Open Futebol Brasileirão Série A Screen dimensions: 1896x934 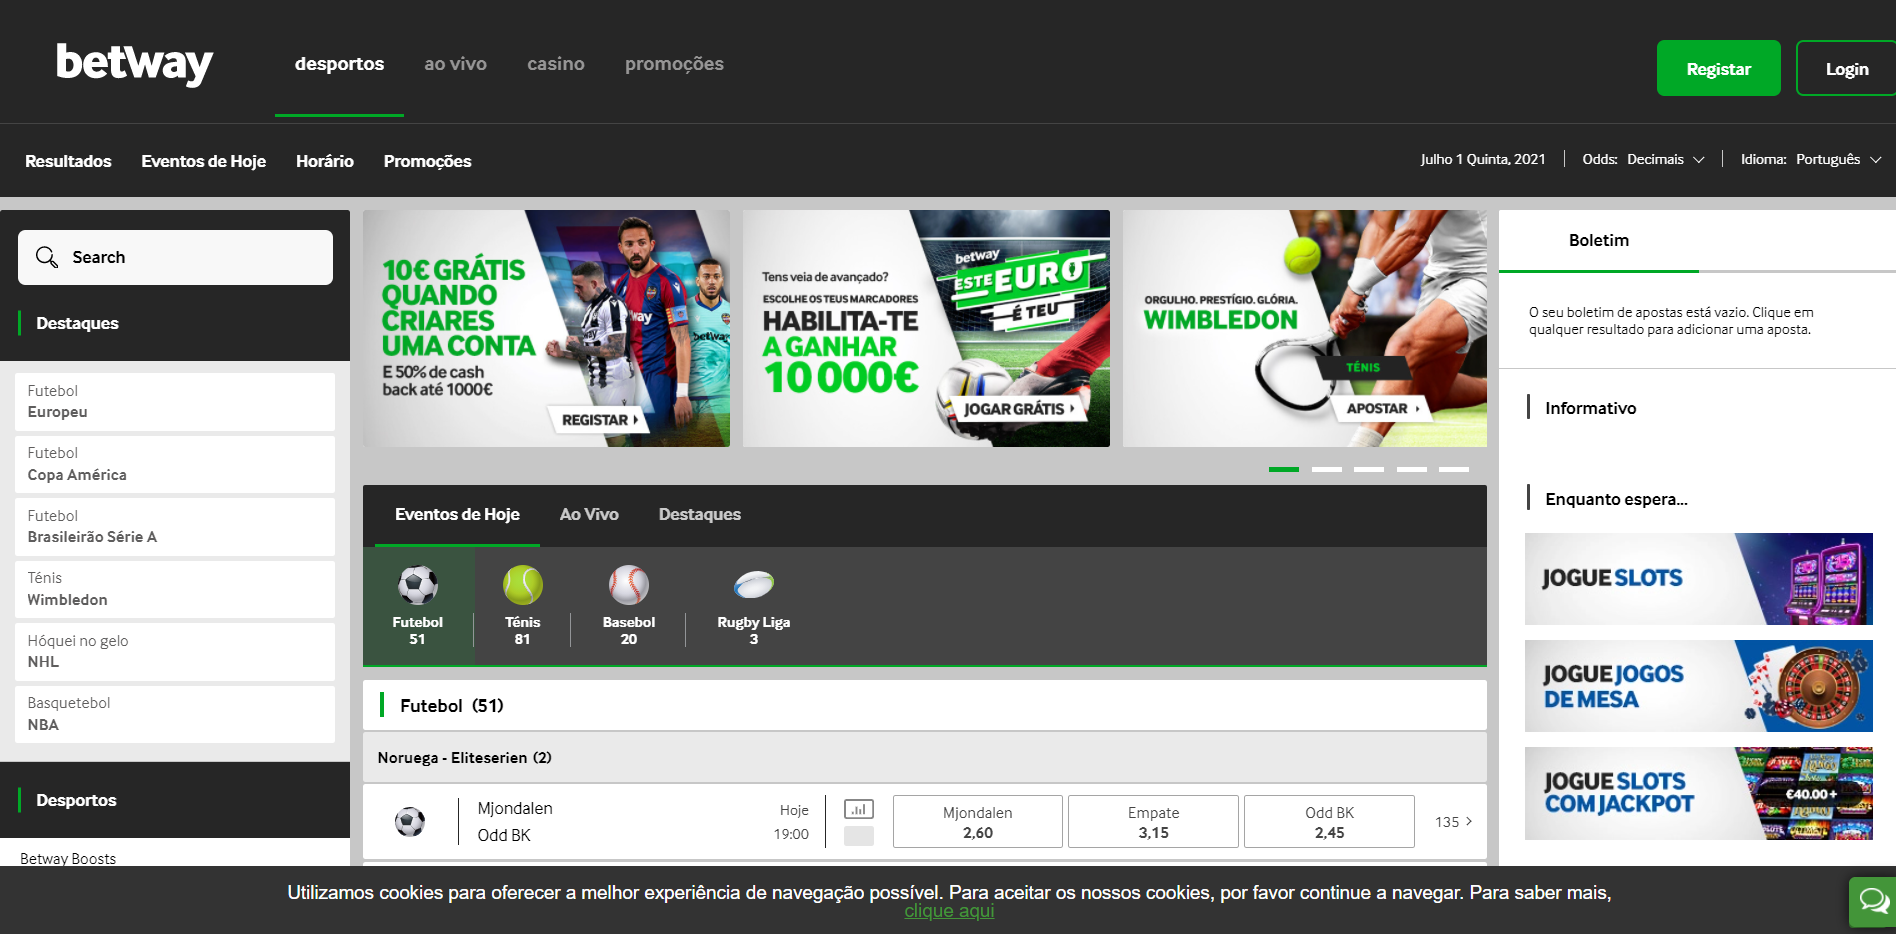coord(175,527)
